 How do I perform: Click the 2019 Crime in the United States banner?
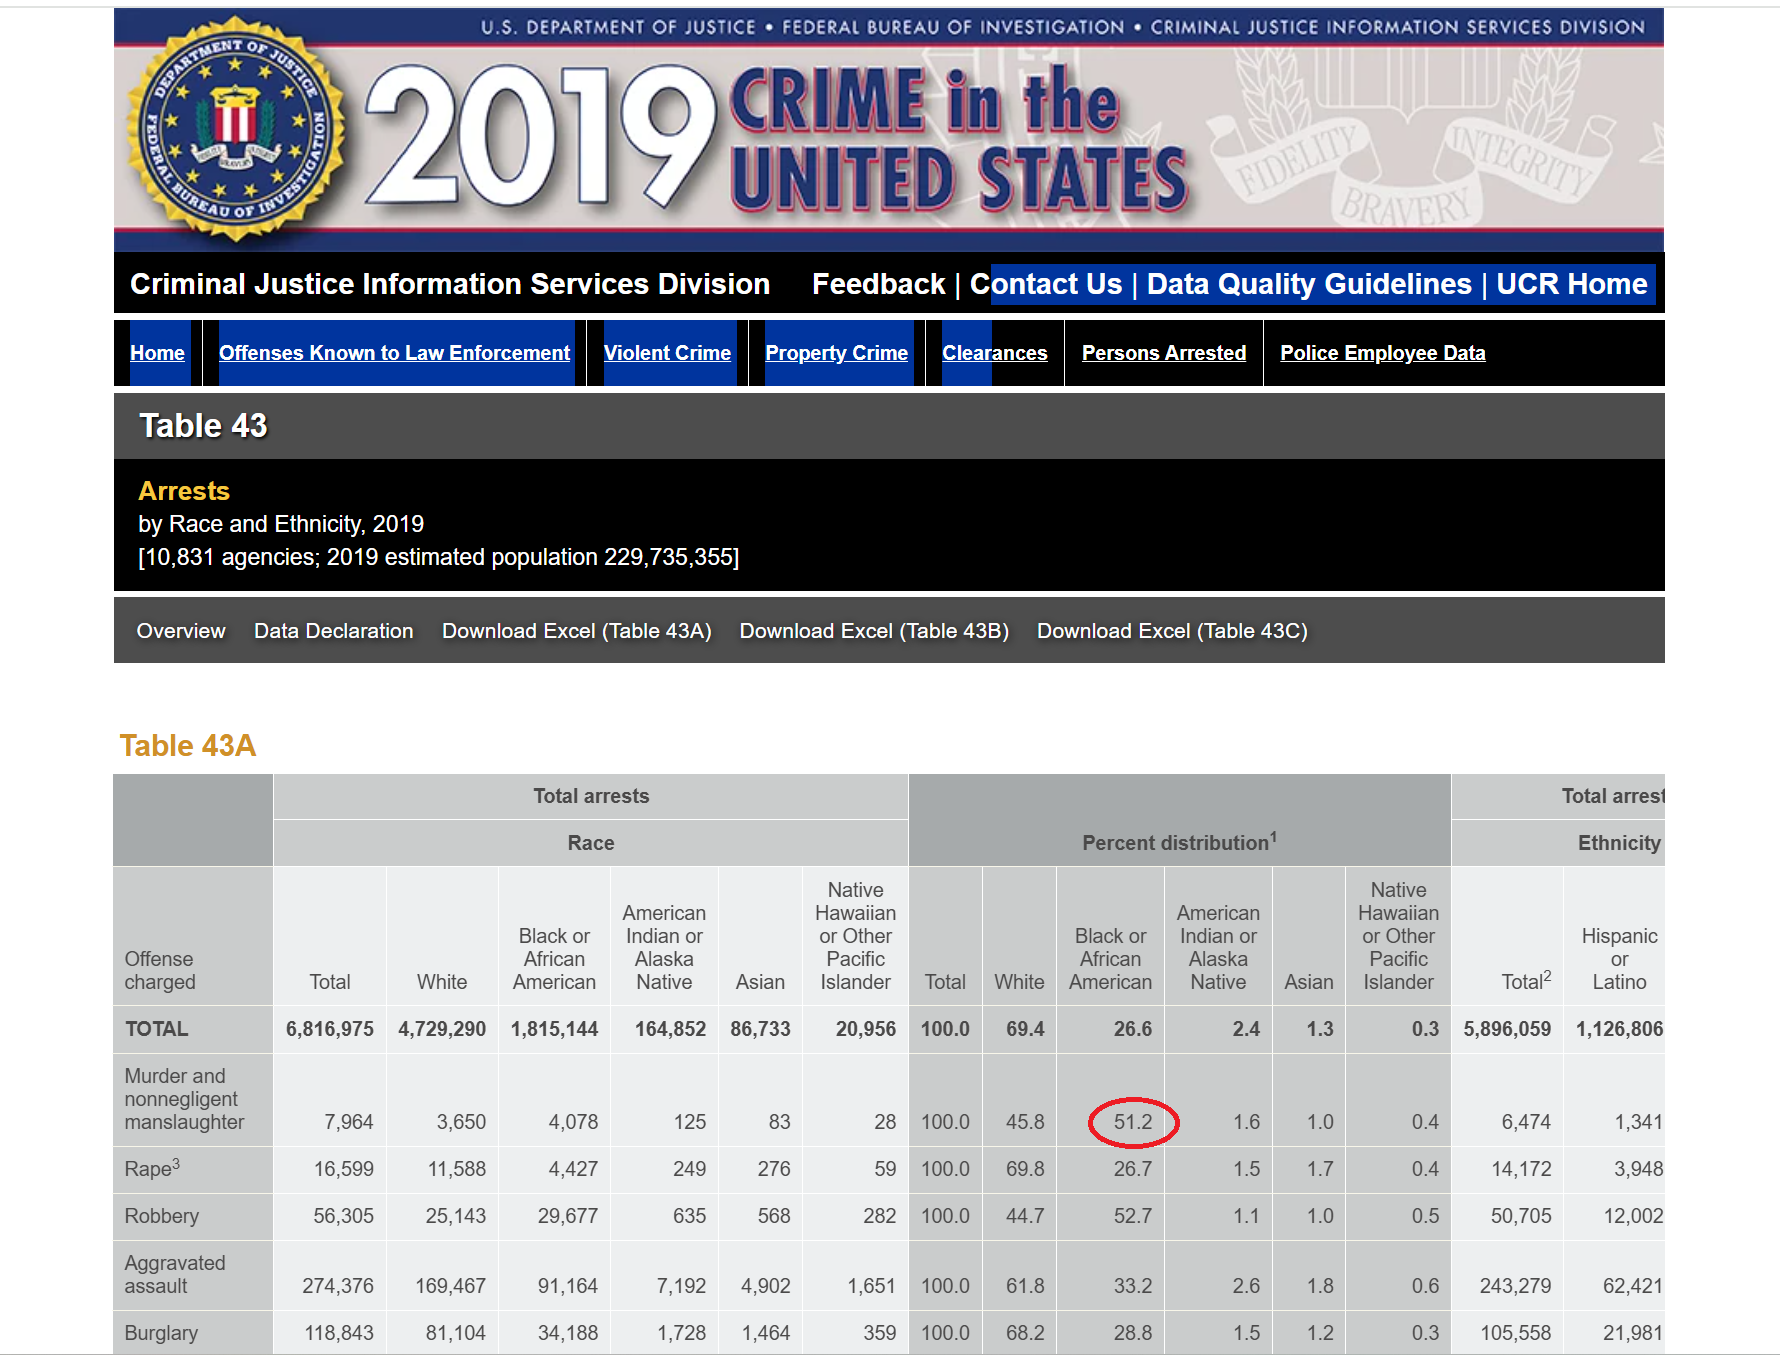click(x=889, y=130)
